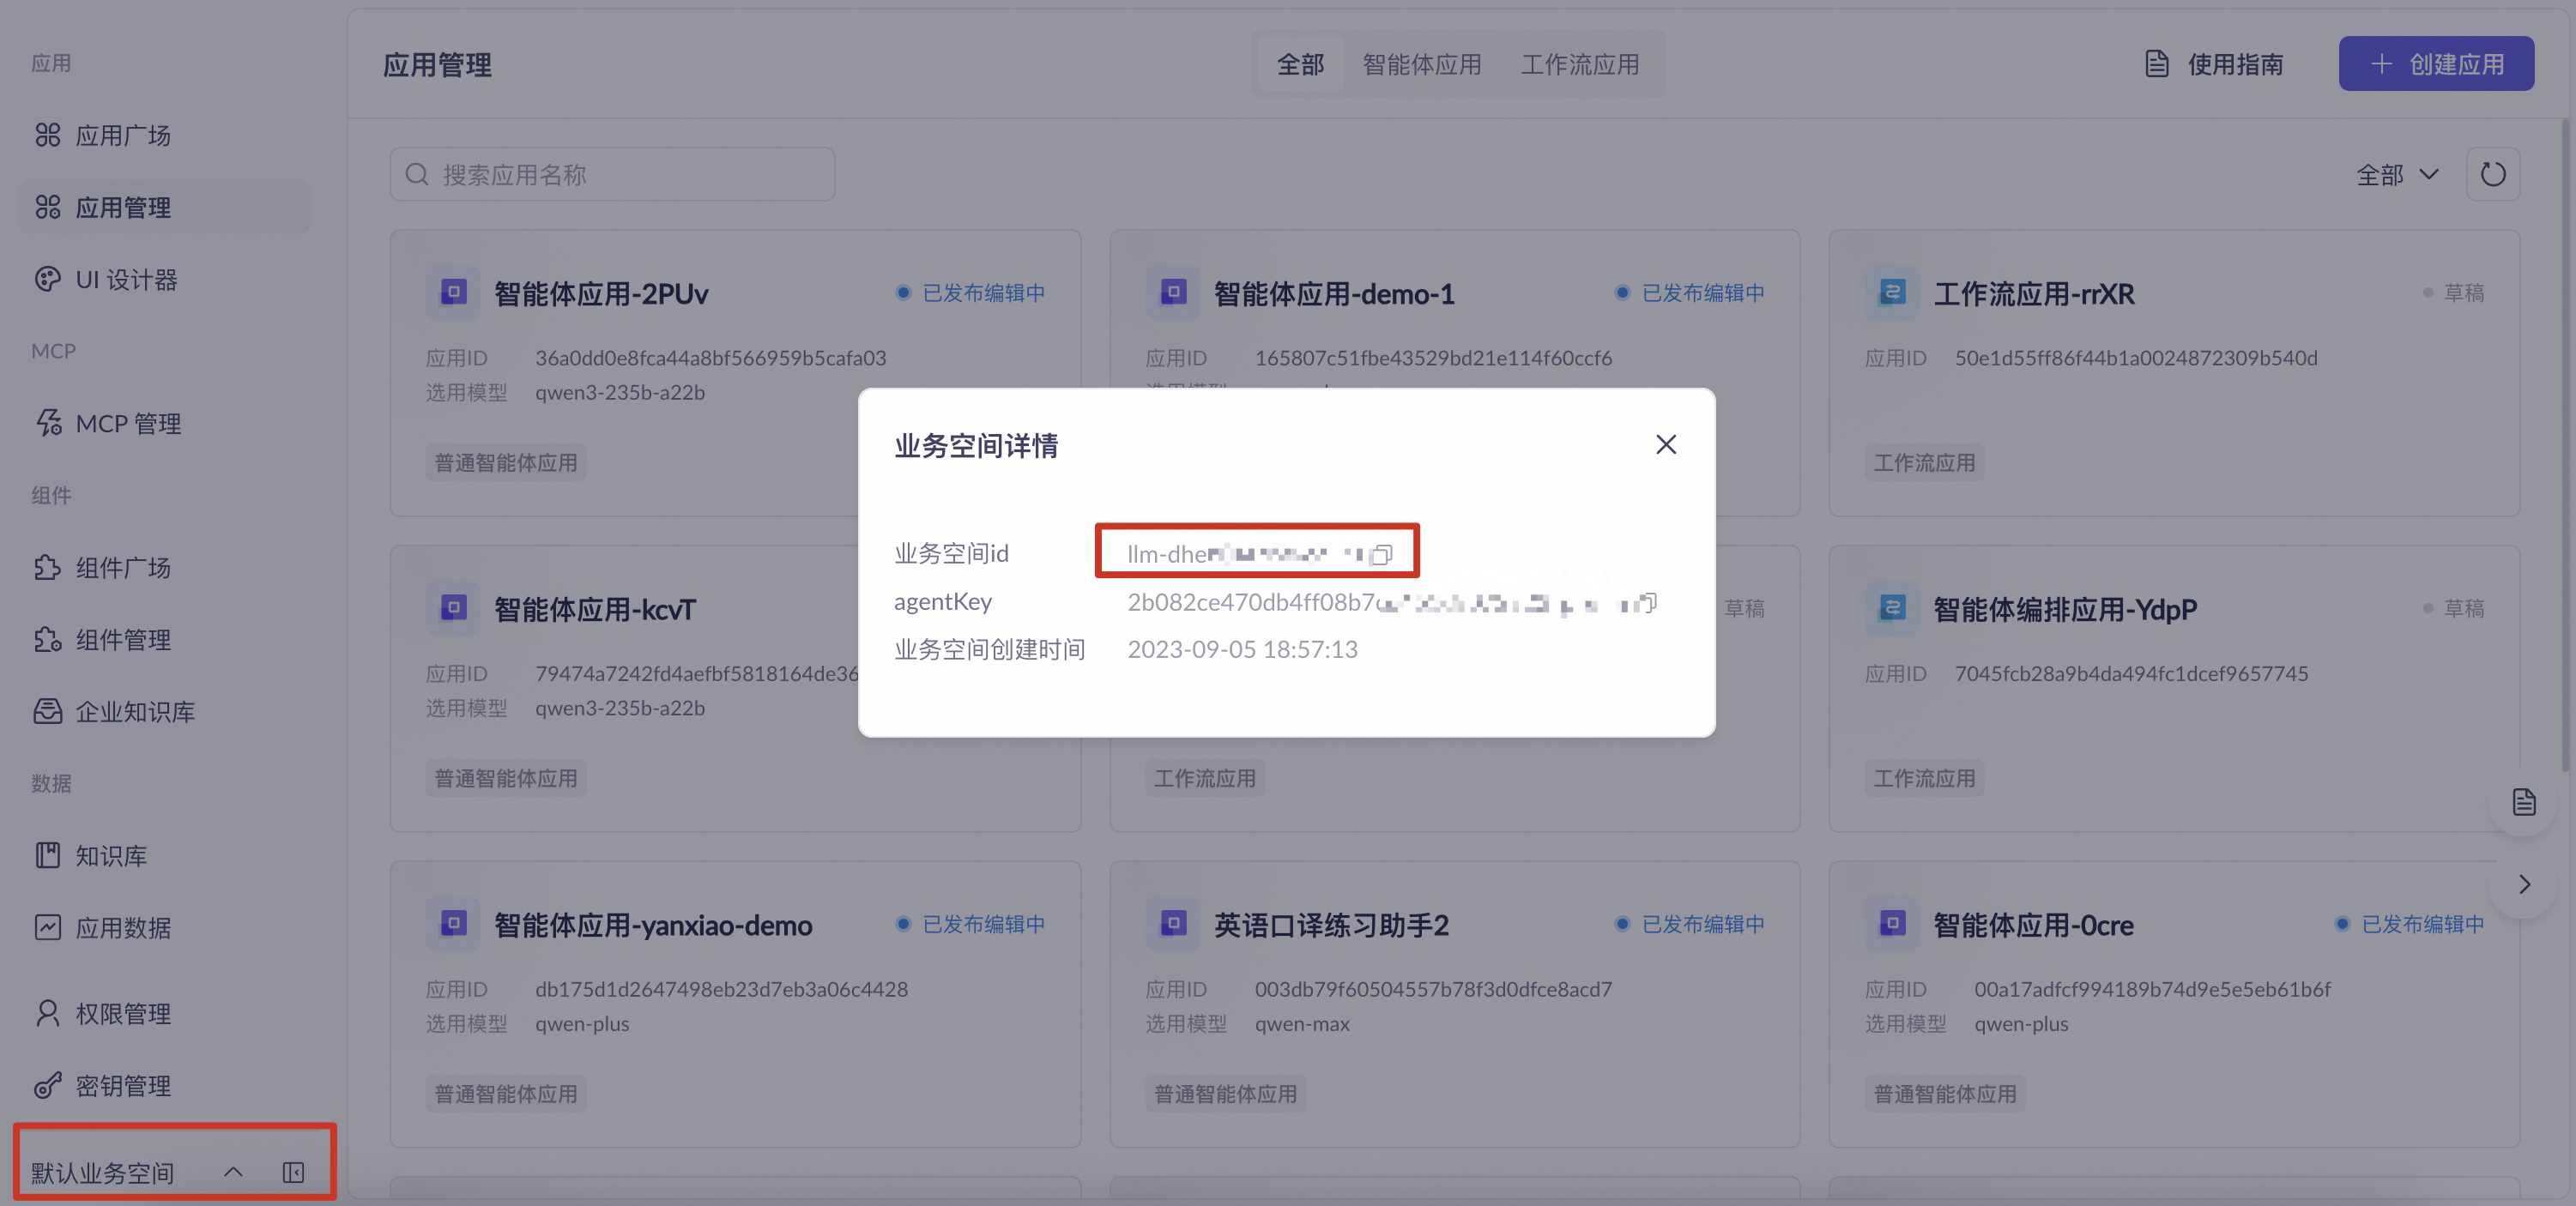Collapse the sidebar panel icon

(x=293, y=1172)
